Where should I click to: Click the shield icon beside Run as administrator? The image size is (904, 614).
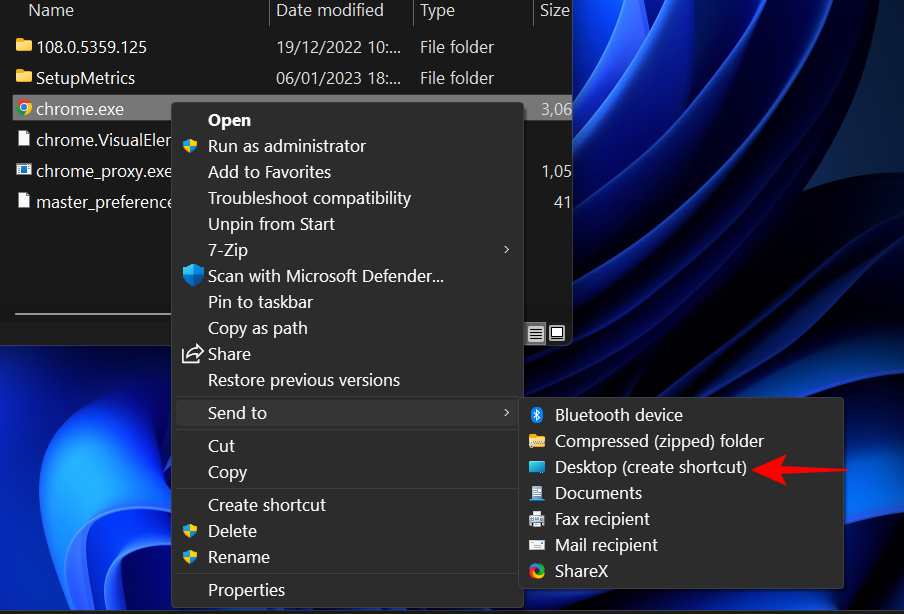pyautogui.click(x=191, y=146)
